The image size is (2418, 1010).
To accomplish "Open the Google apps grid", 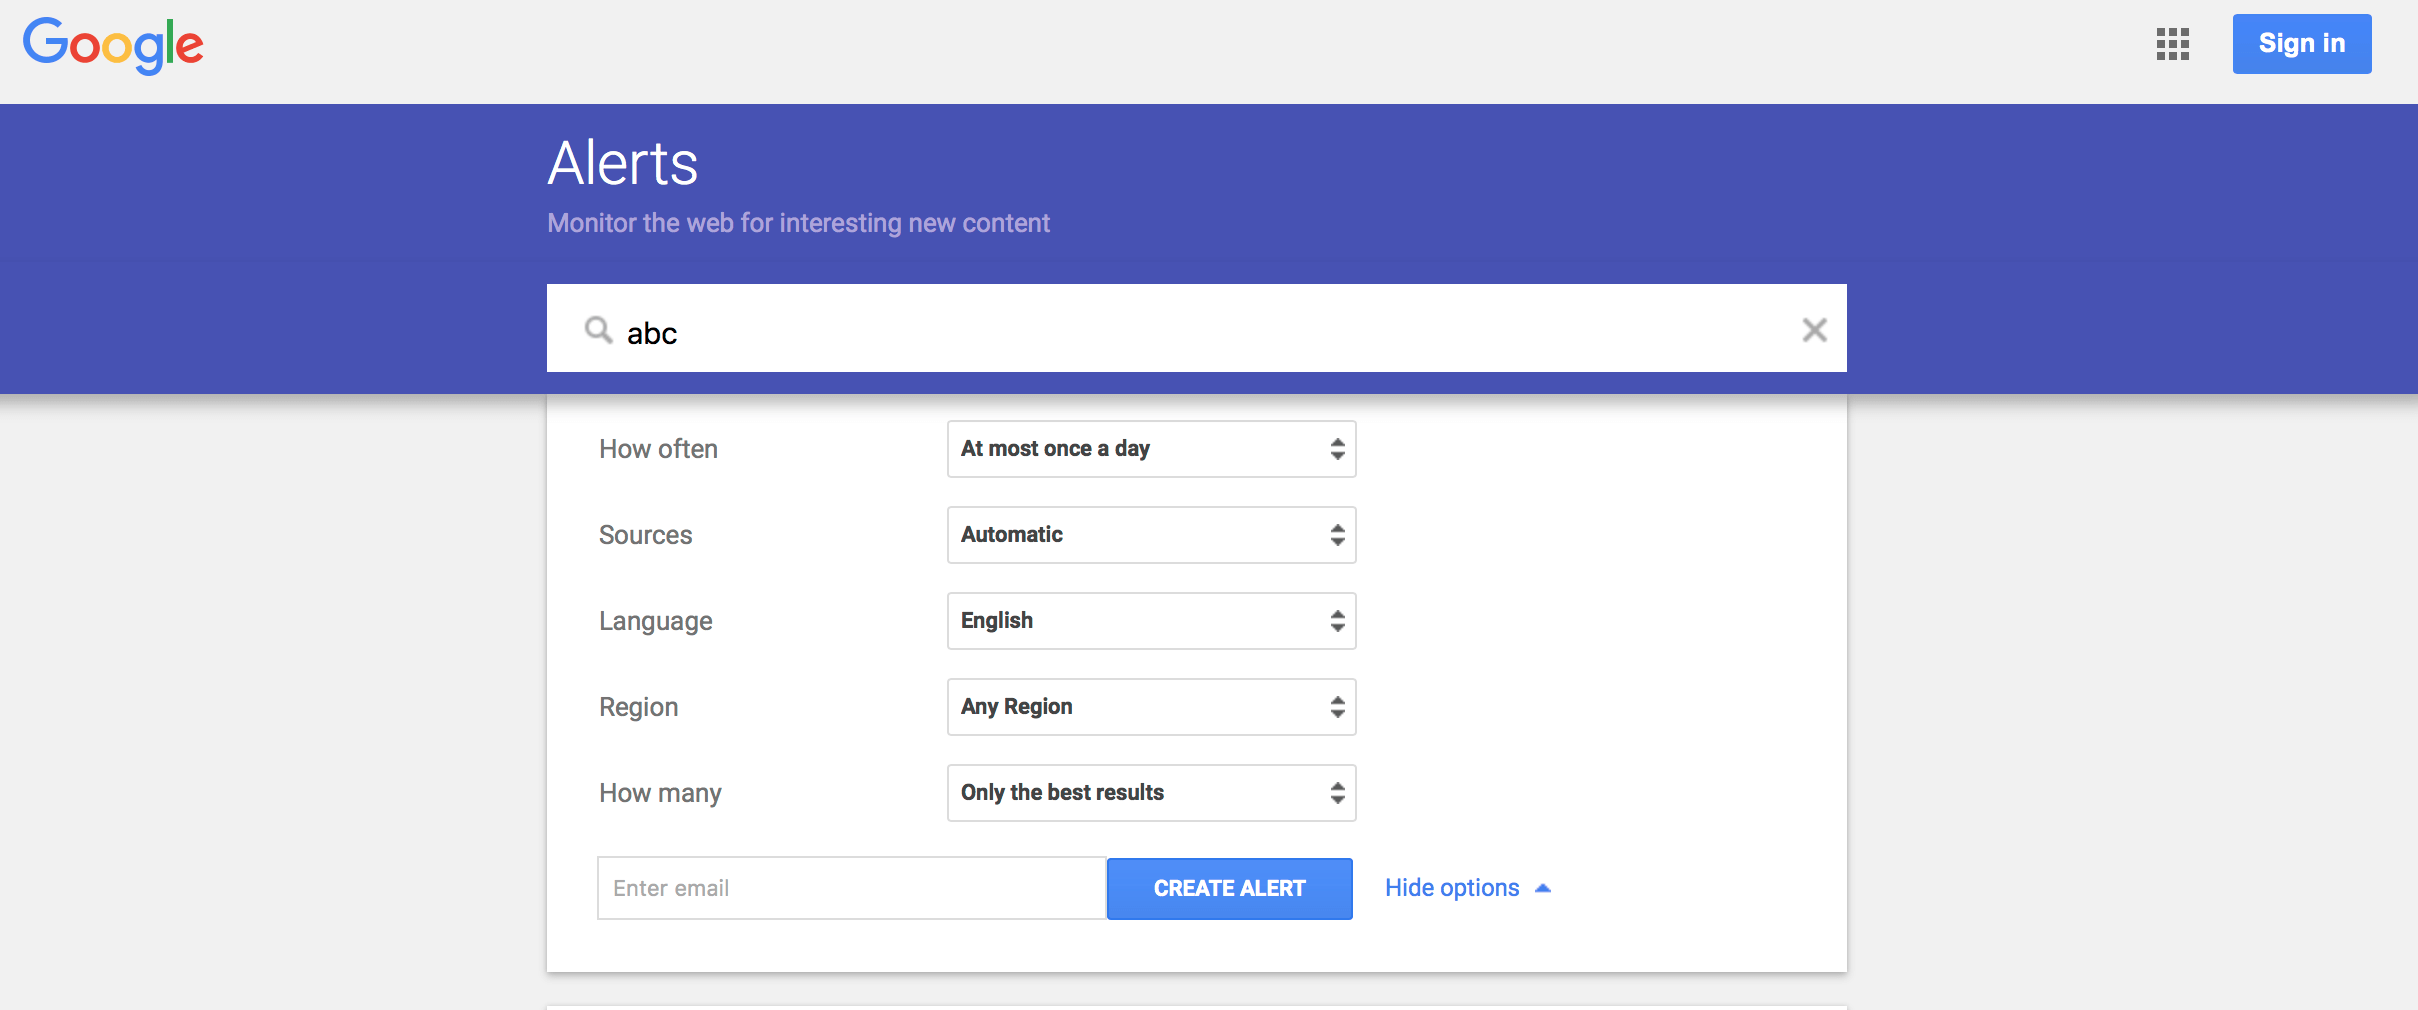I will tap(2172, 44).
